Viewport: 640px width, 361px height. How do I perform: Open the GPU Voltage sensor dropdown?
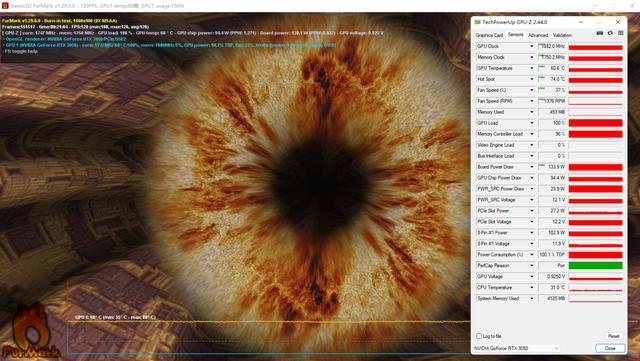[531, 277]
